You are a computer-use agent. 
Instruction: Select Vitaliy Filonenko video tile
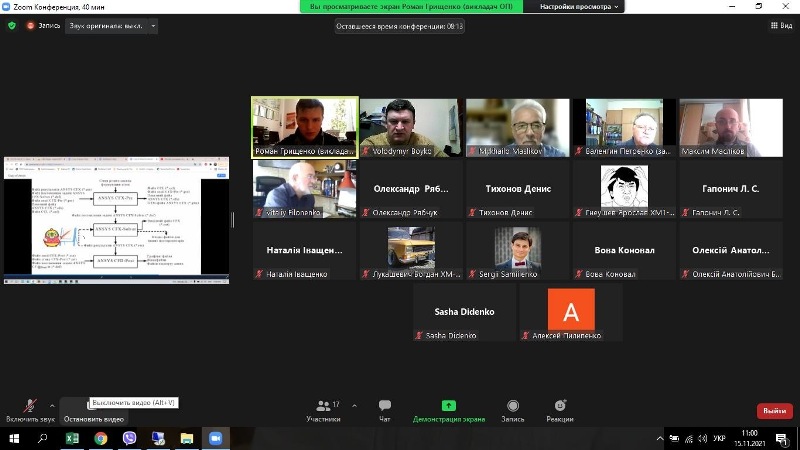pyautogui.click(x=305, y=189)
